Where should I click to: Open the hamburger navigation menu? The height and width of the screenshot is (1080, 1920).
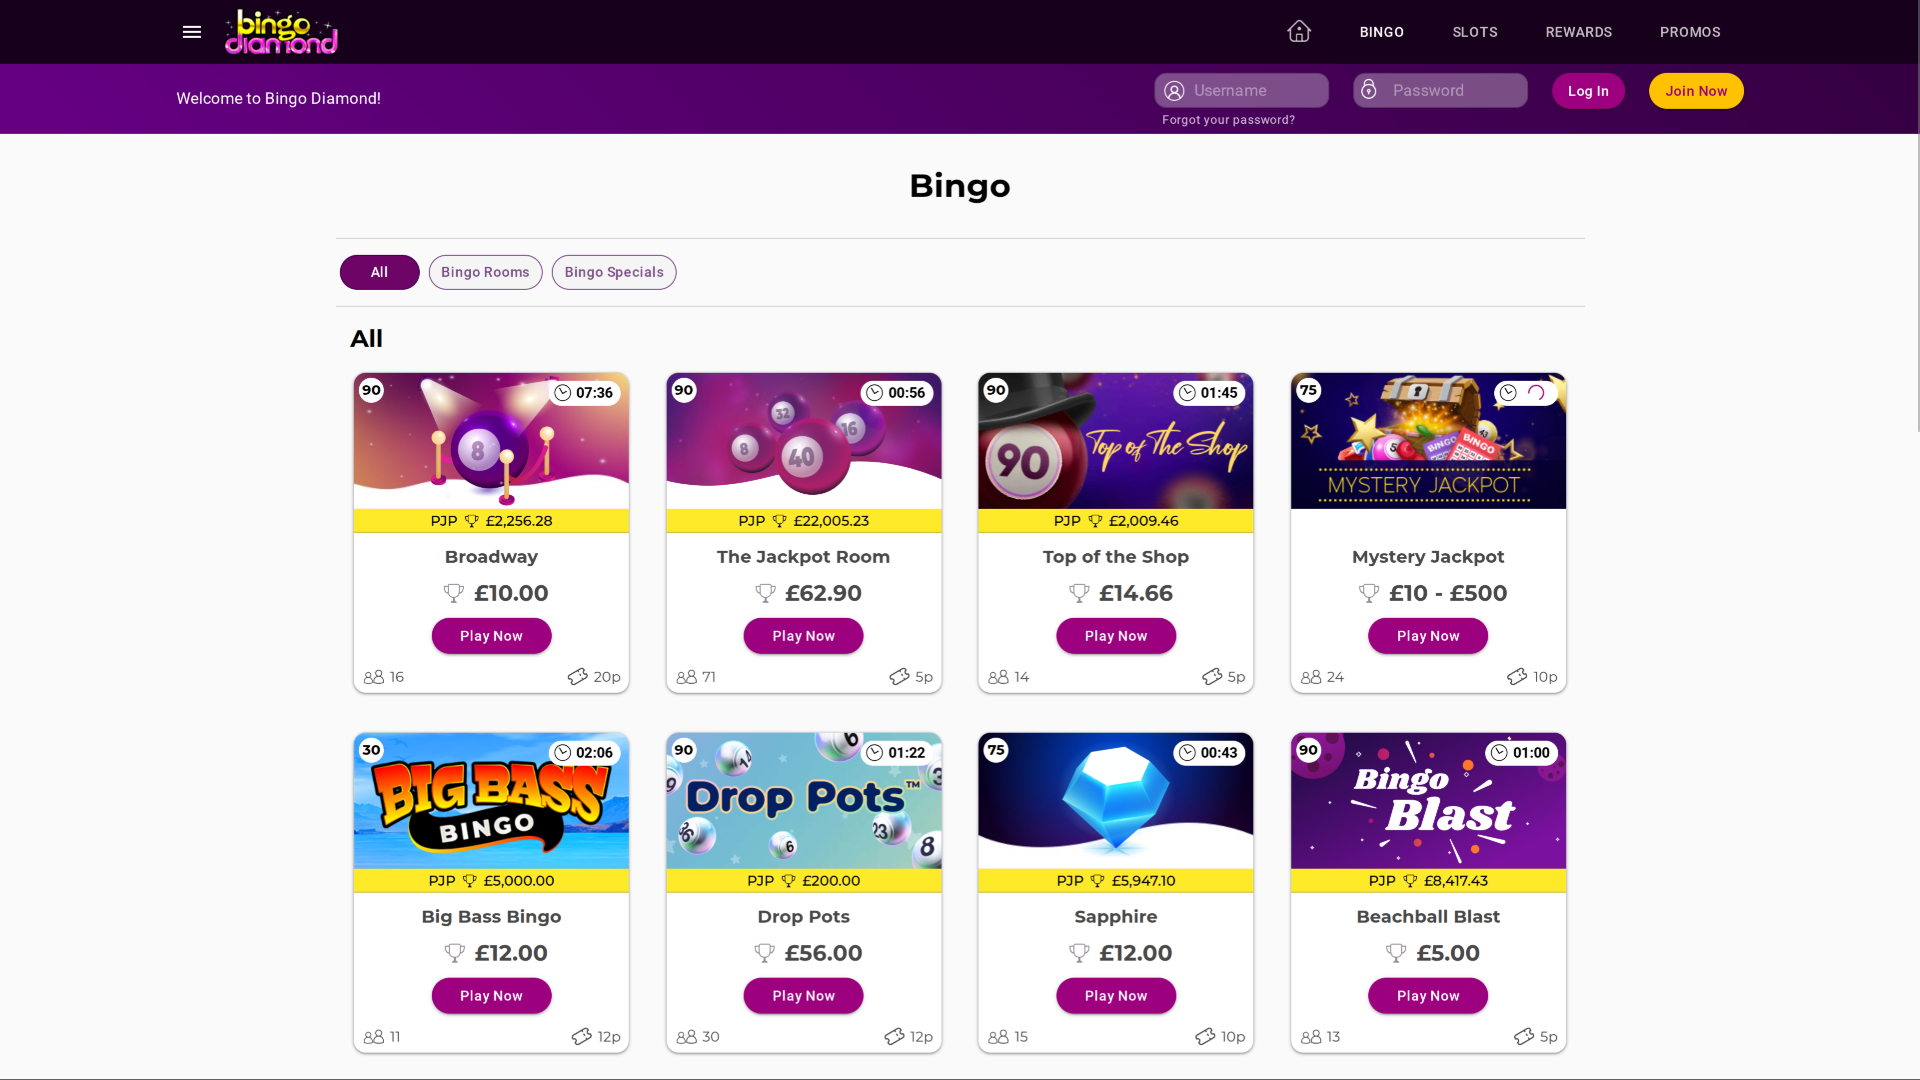coord(191,32)
